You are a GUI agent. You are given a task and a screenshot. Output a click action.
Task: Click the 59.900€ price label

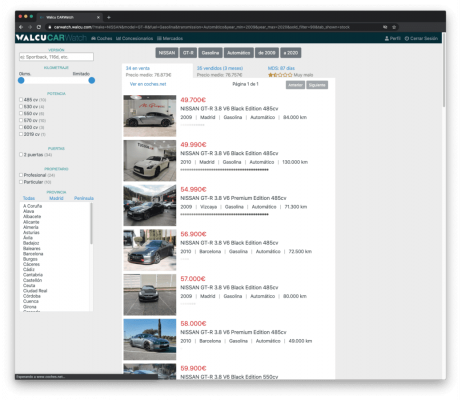pos(193,368)
